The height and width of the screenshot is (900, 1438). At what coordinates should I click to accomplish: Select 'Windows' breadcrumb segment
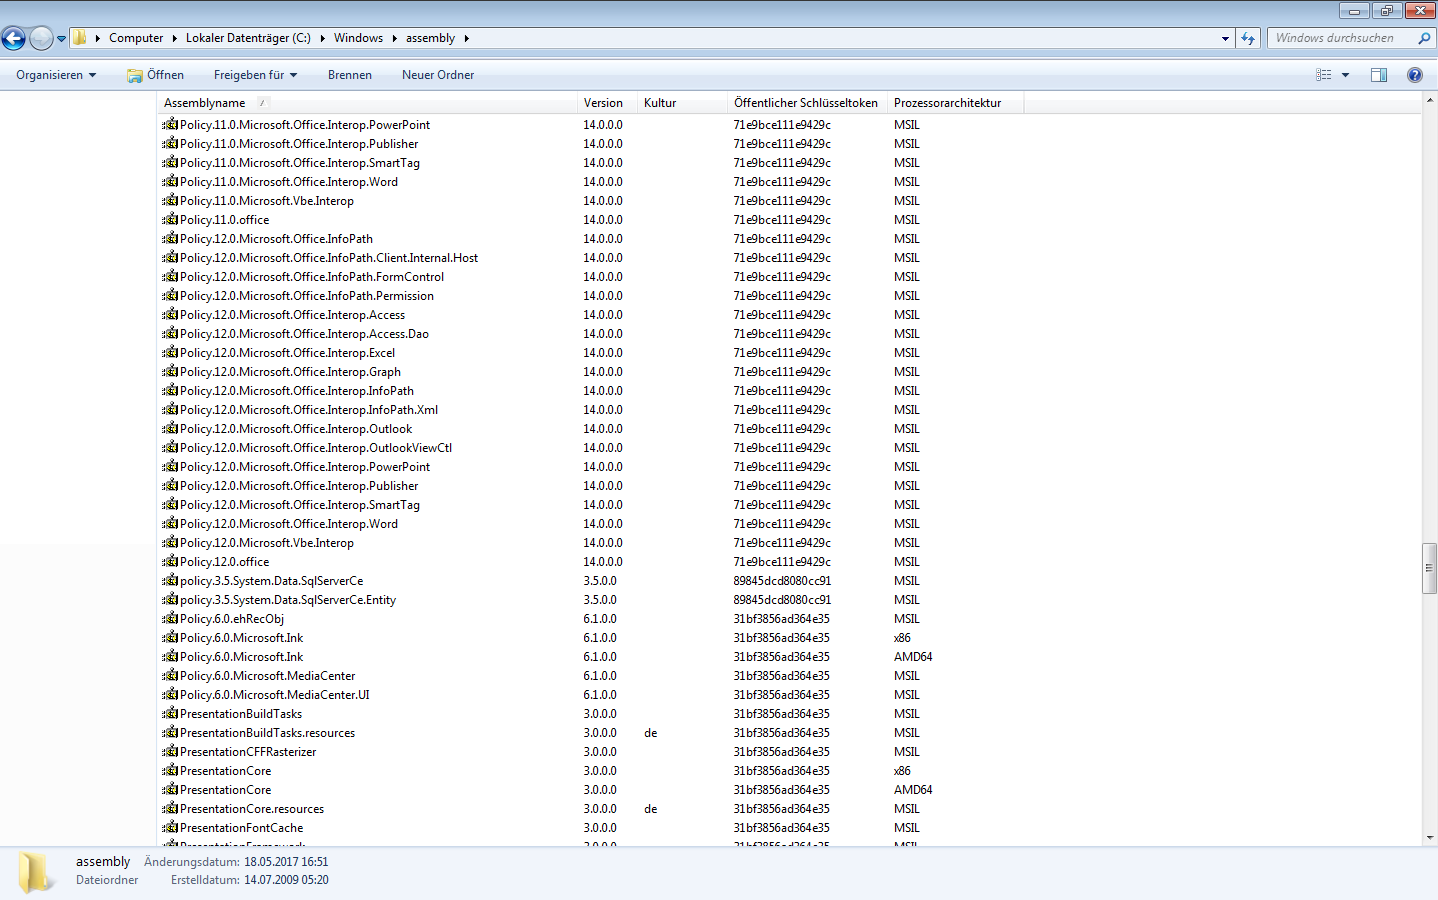tap(358, 38)
